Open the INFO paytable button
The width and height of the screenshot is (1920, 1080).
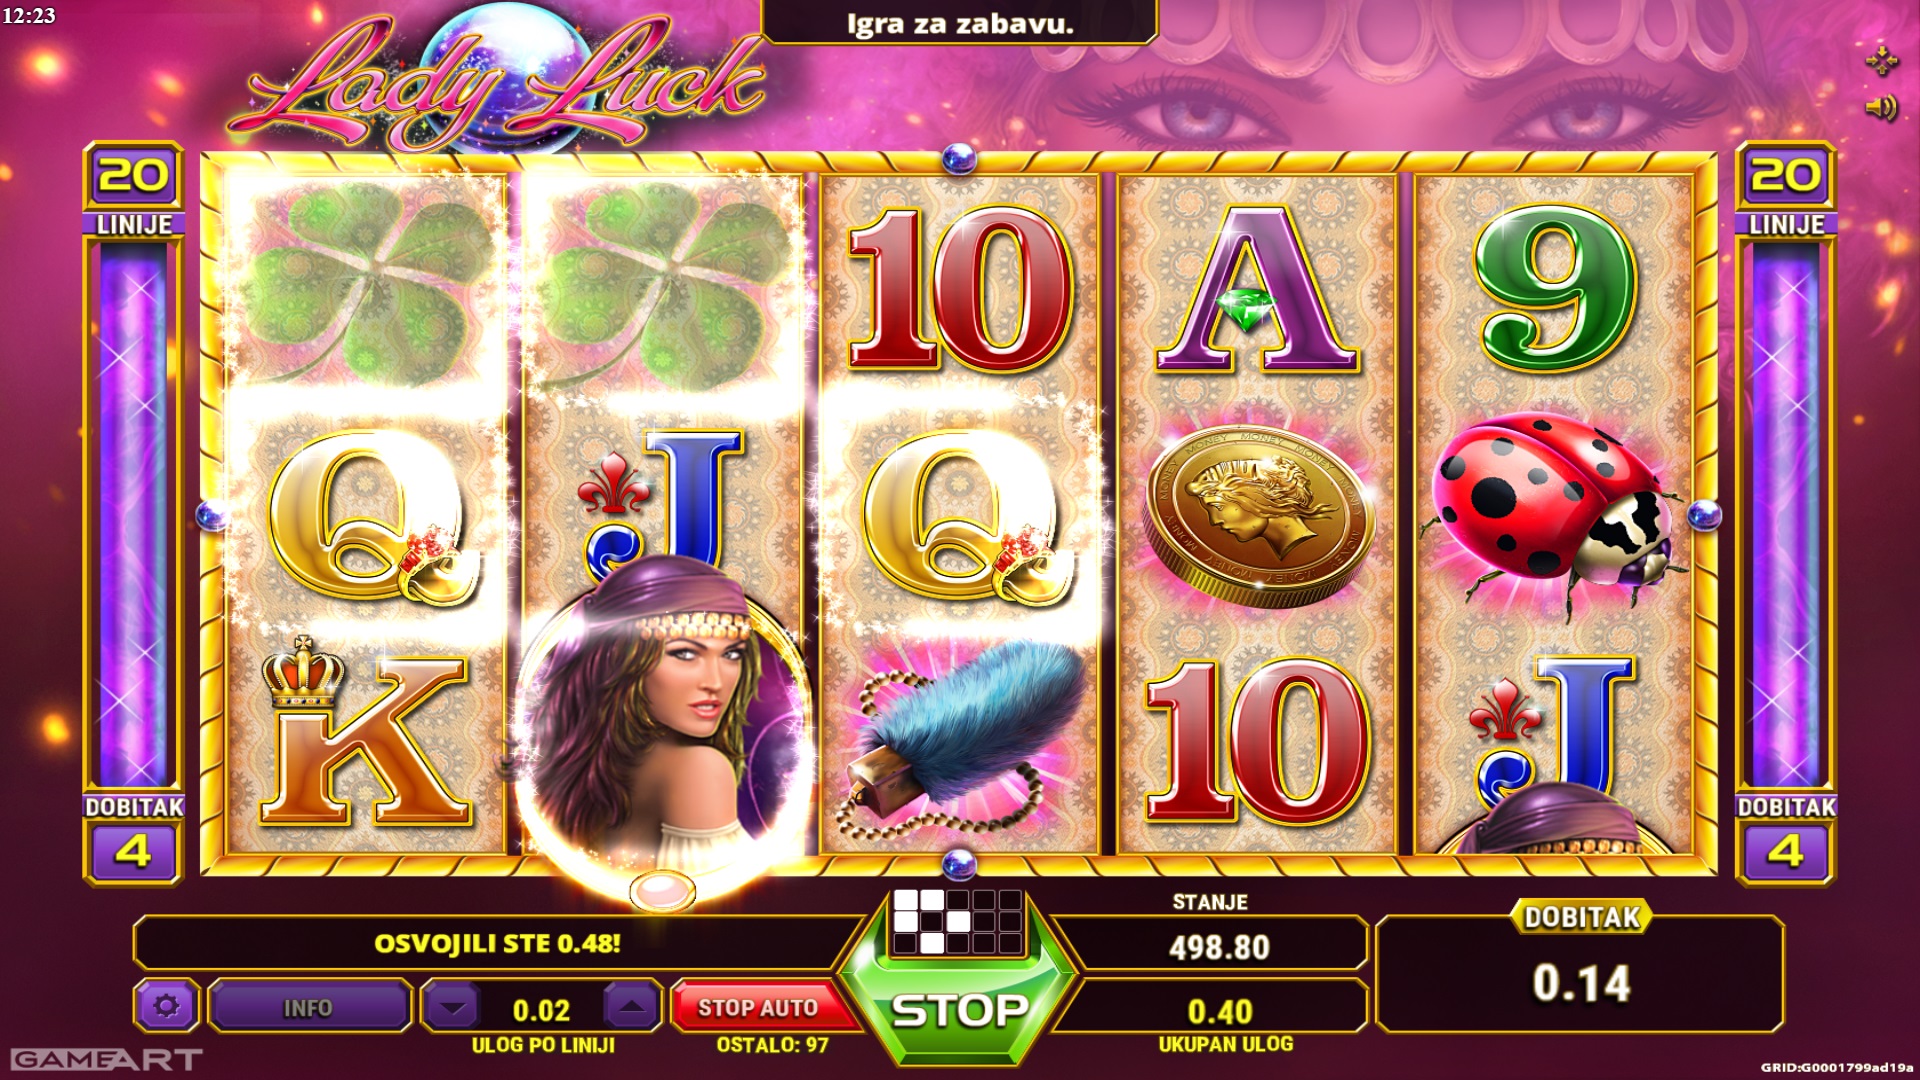[x=308, y=1007]
